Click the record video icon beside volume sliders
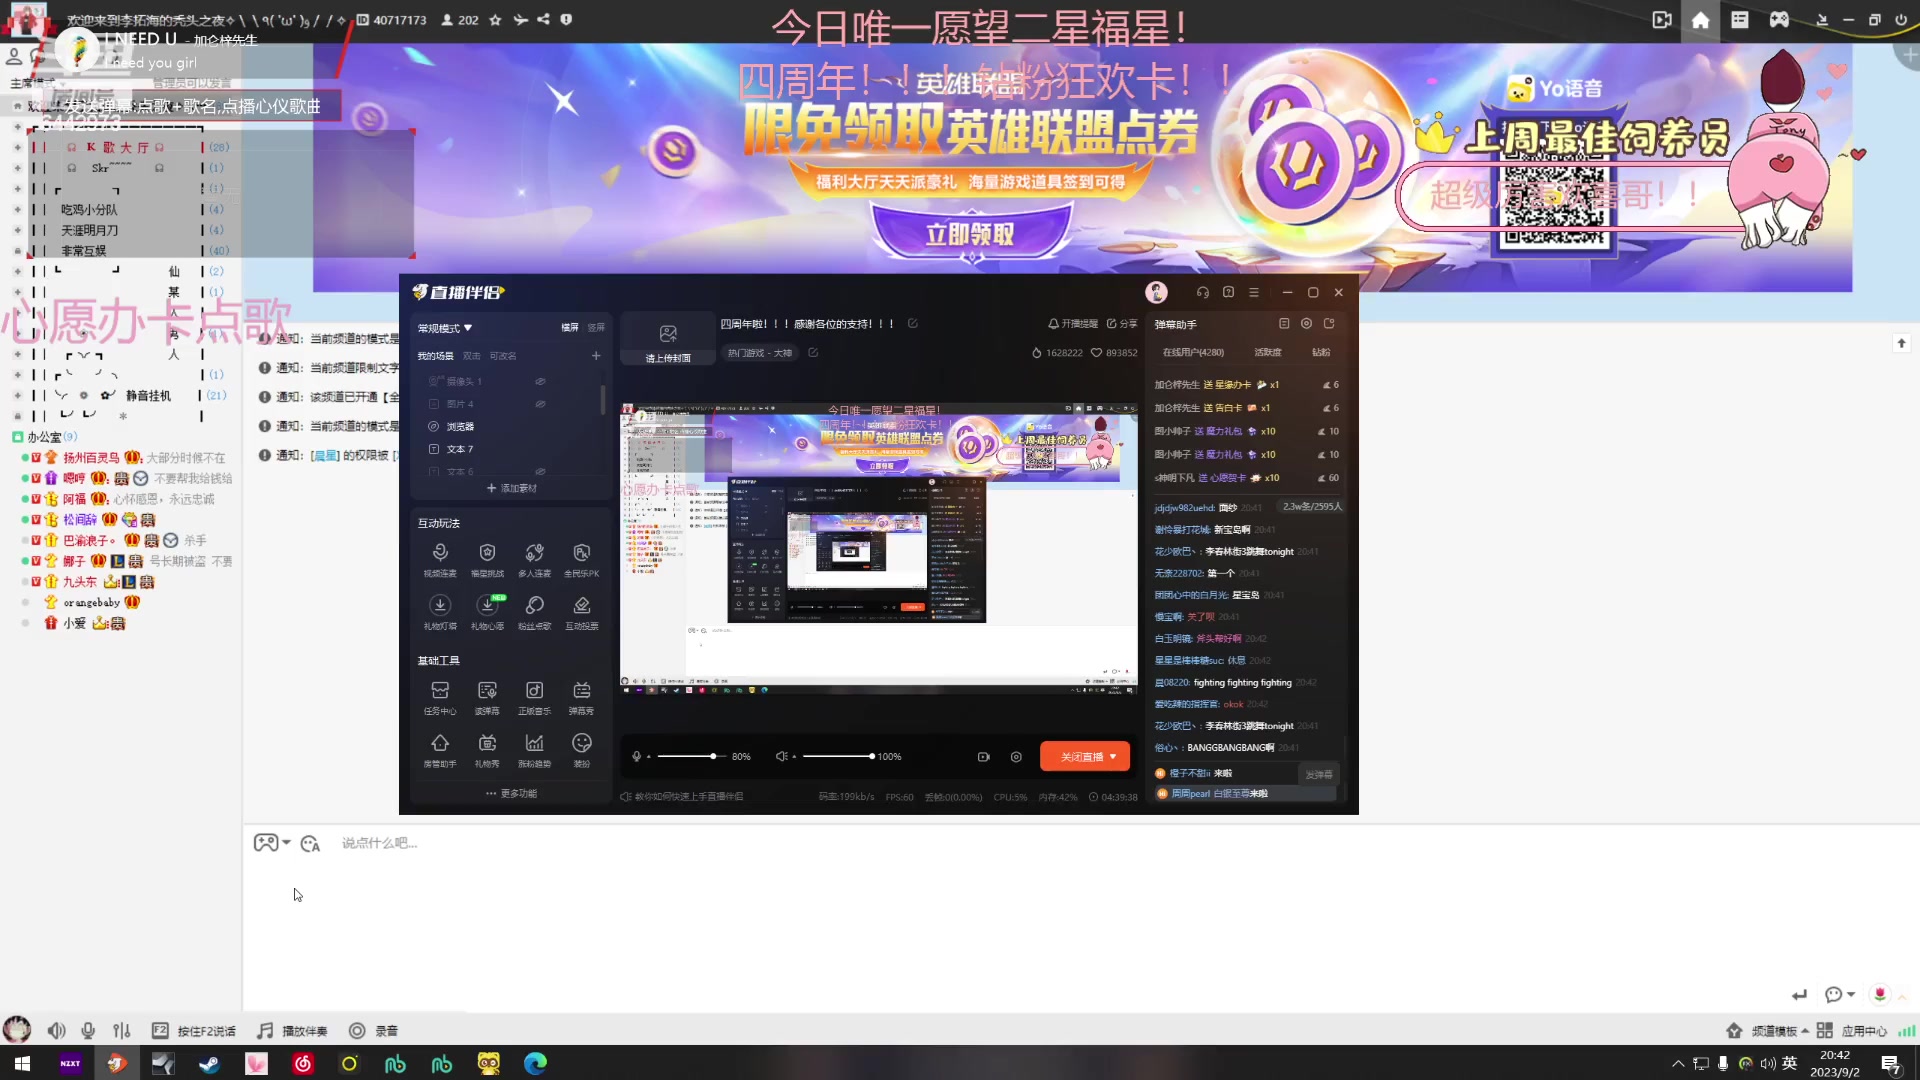 point(983,757)
